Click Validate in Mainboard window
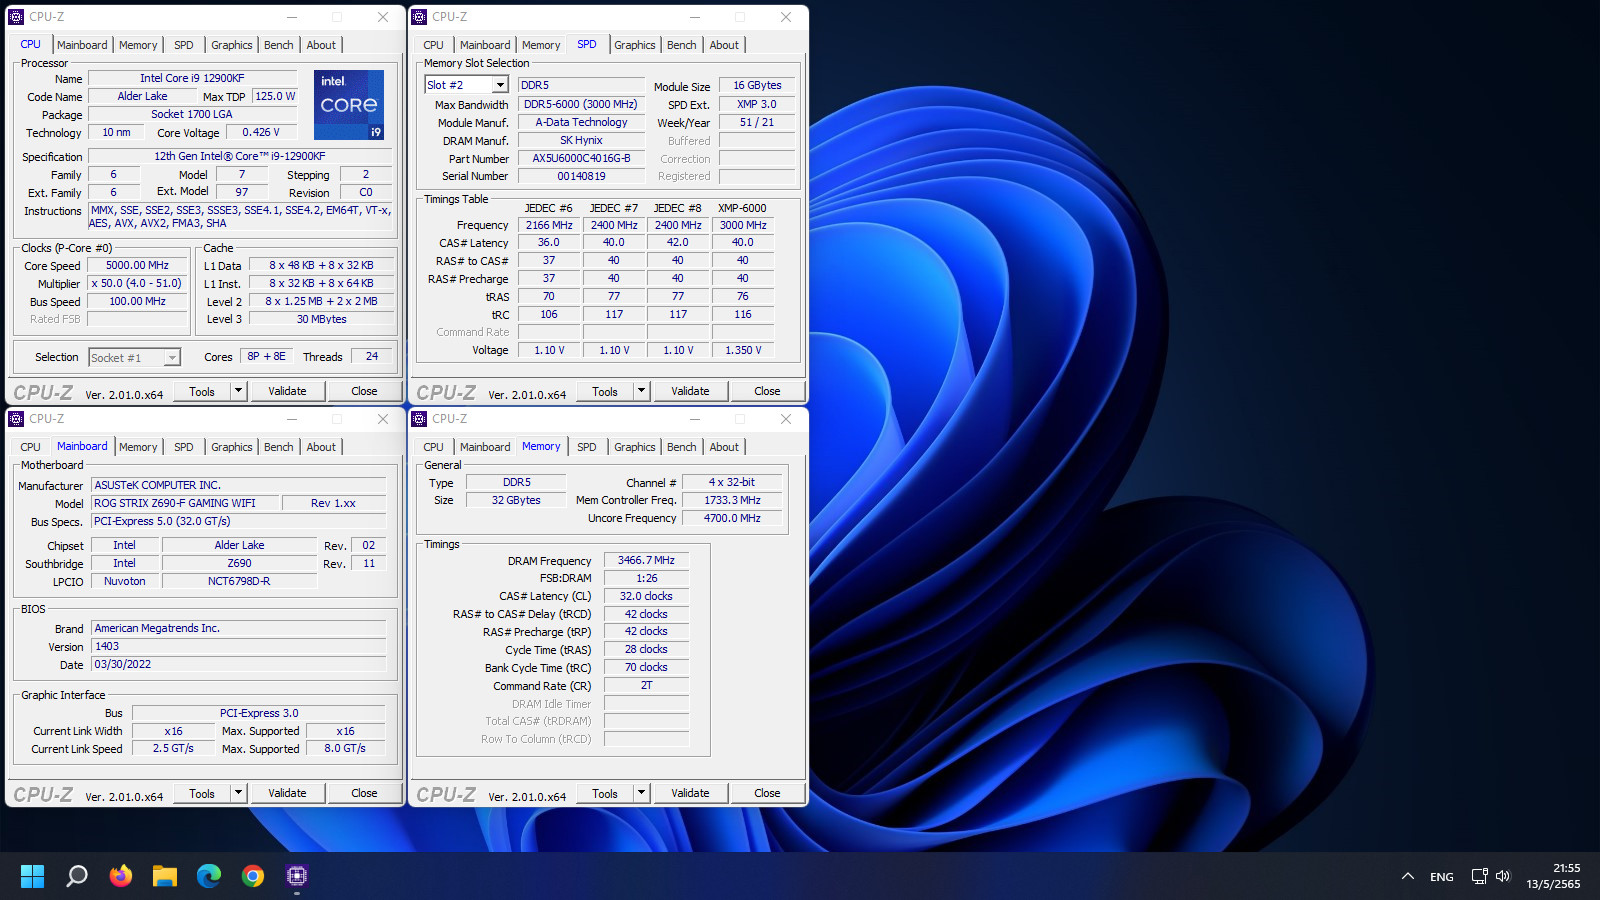This screenshot has width=1600, height=900. pos(287,793)
